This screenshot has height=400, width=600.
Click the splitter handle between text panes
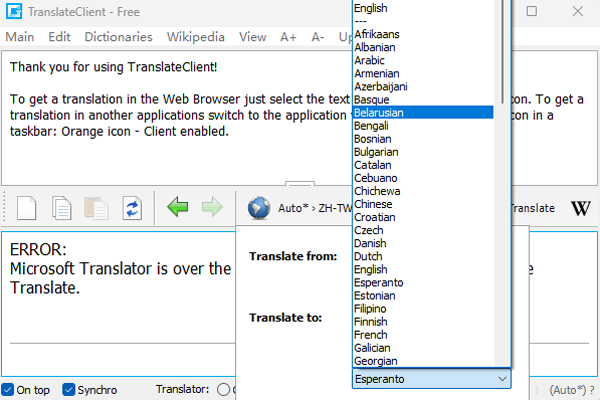pos(300,184)
